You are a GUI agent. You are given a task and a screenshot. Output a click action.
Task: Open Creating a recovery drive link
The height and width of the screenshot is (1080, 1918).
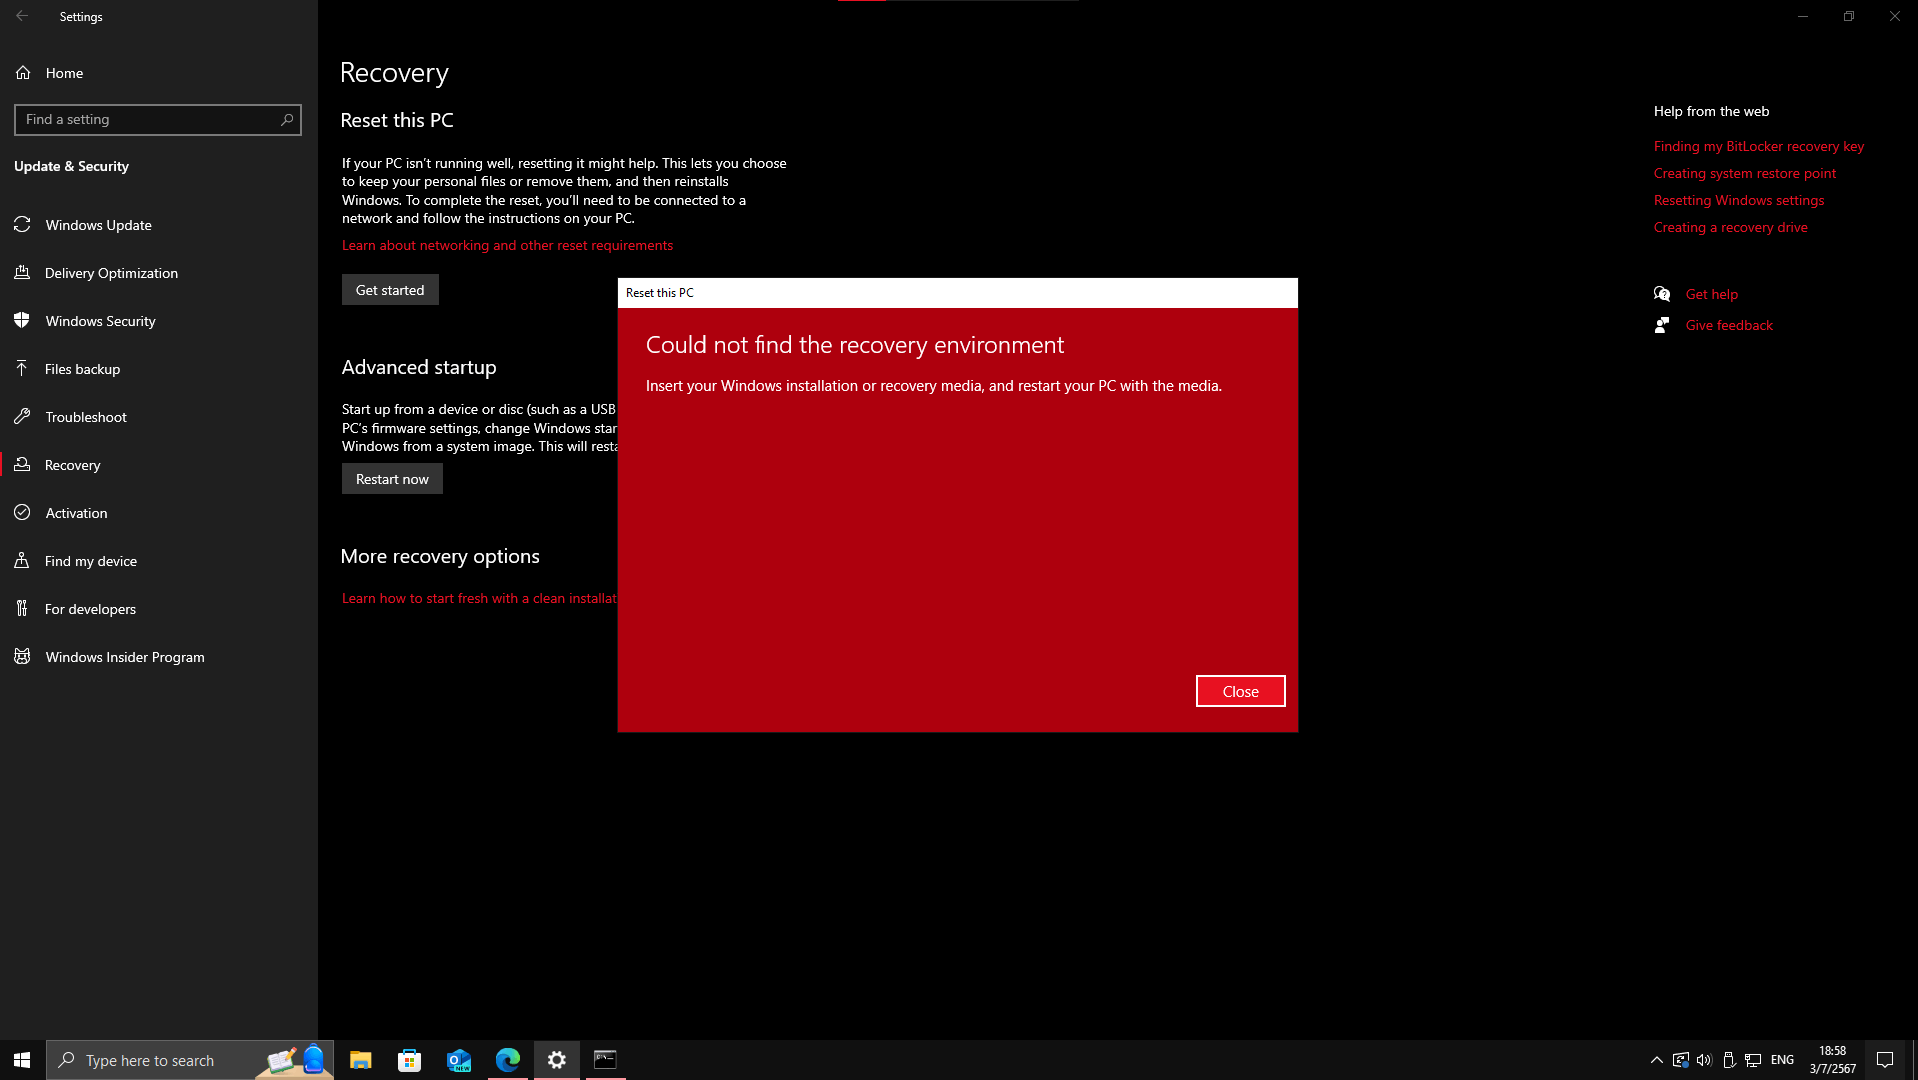click(x=1731, y=227)
